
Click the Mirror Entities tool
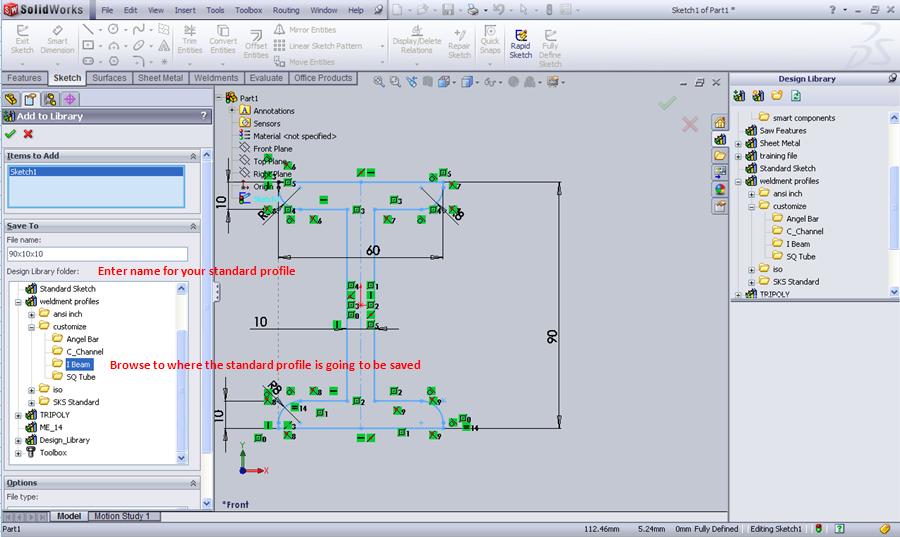(305, 29)
